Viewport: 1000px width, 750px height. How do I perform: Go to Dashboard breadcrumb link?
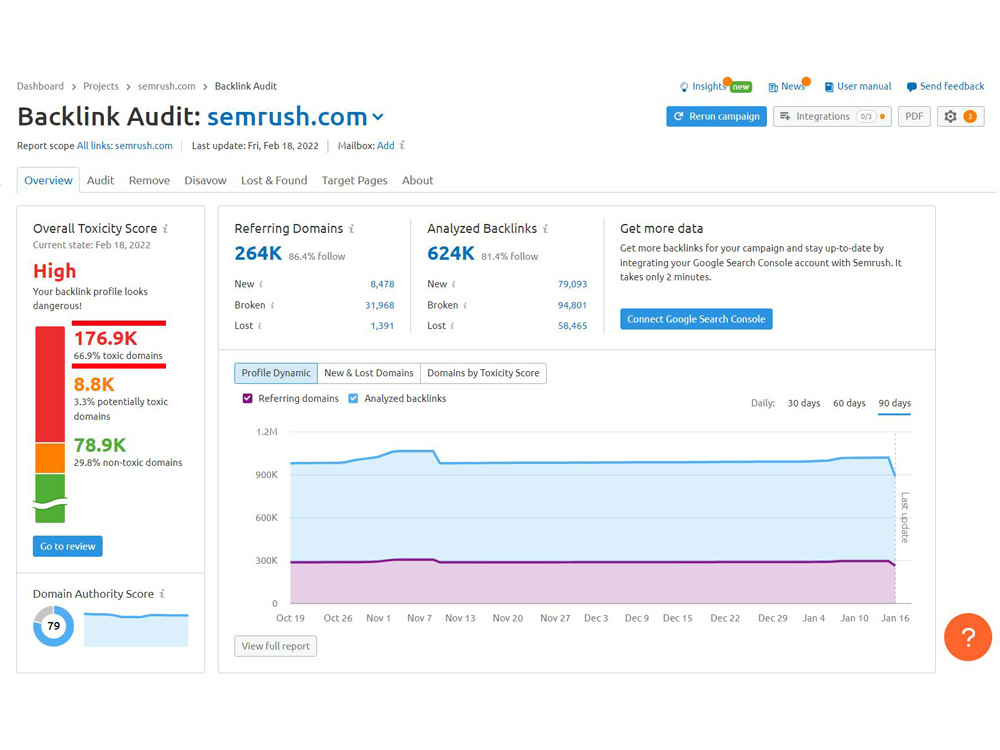tap(40, 86)
